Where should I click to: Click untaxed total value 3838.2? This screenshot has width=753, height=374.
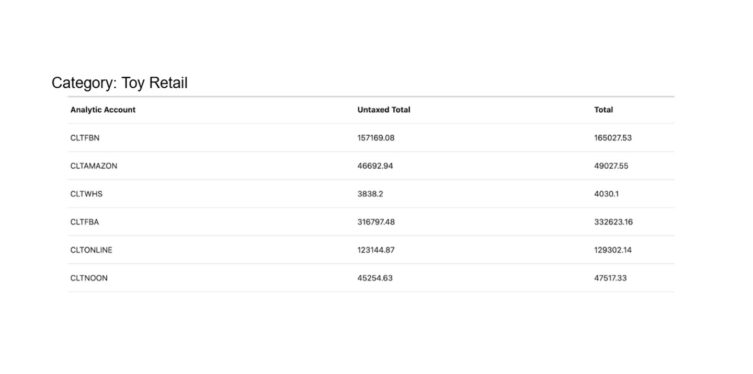370,194
